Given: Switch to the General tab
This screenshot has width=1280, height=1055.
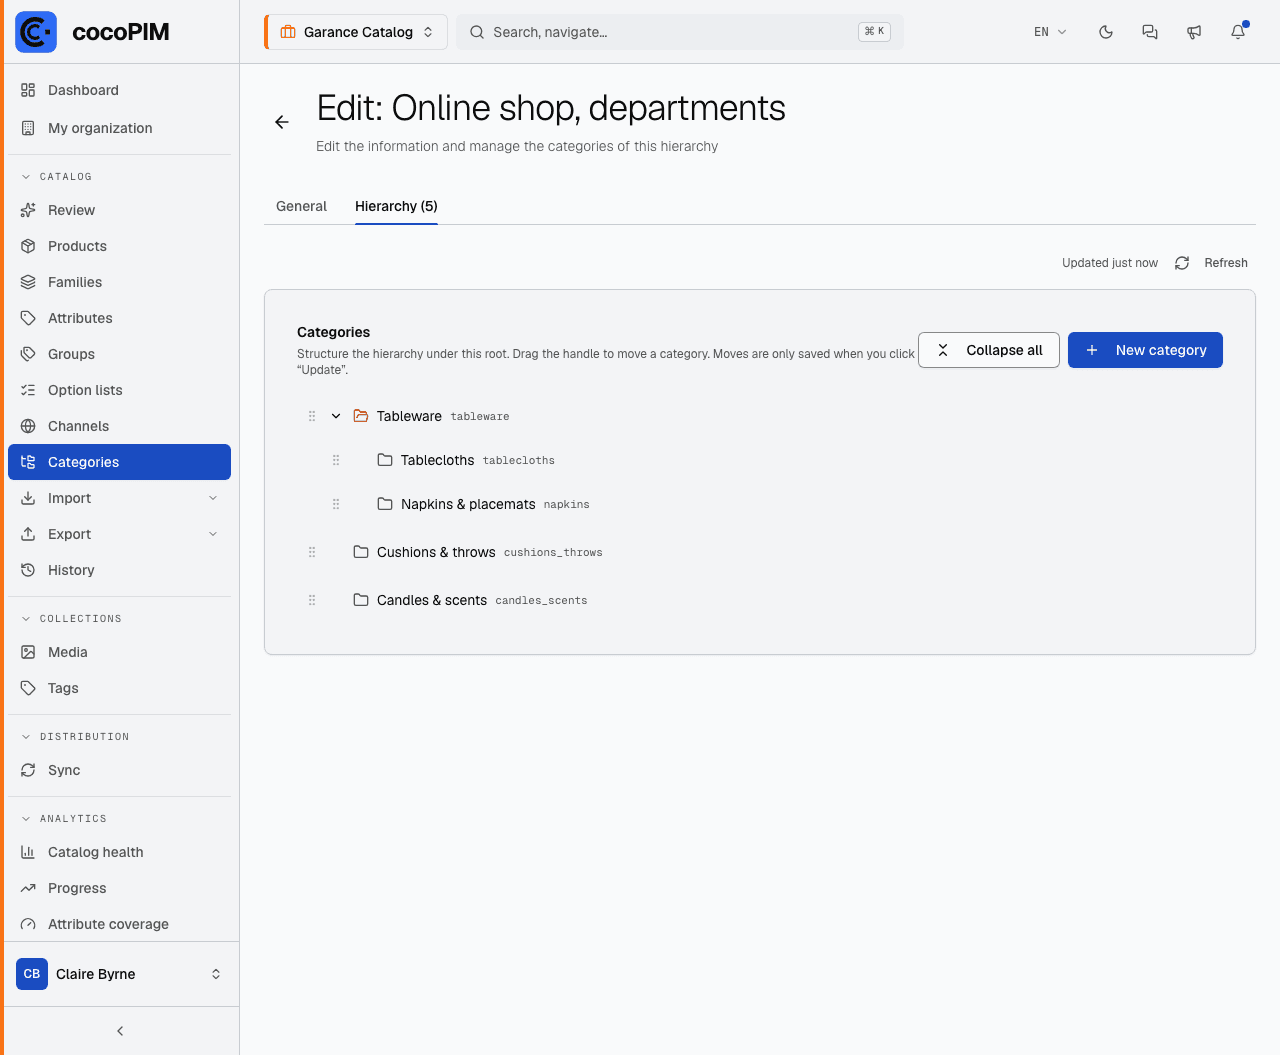Looking at the screenshot, I should [x=301, y=206].
